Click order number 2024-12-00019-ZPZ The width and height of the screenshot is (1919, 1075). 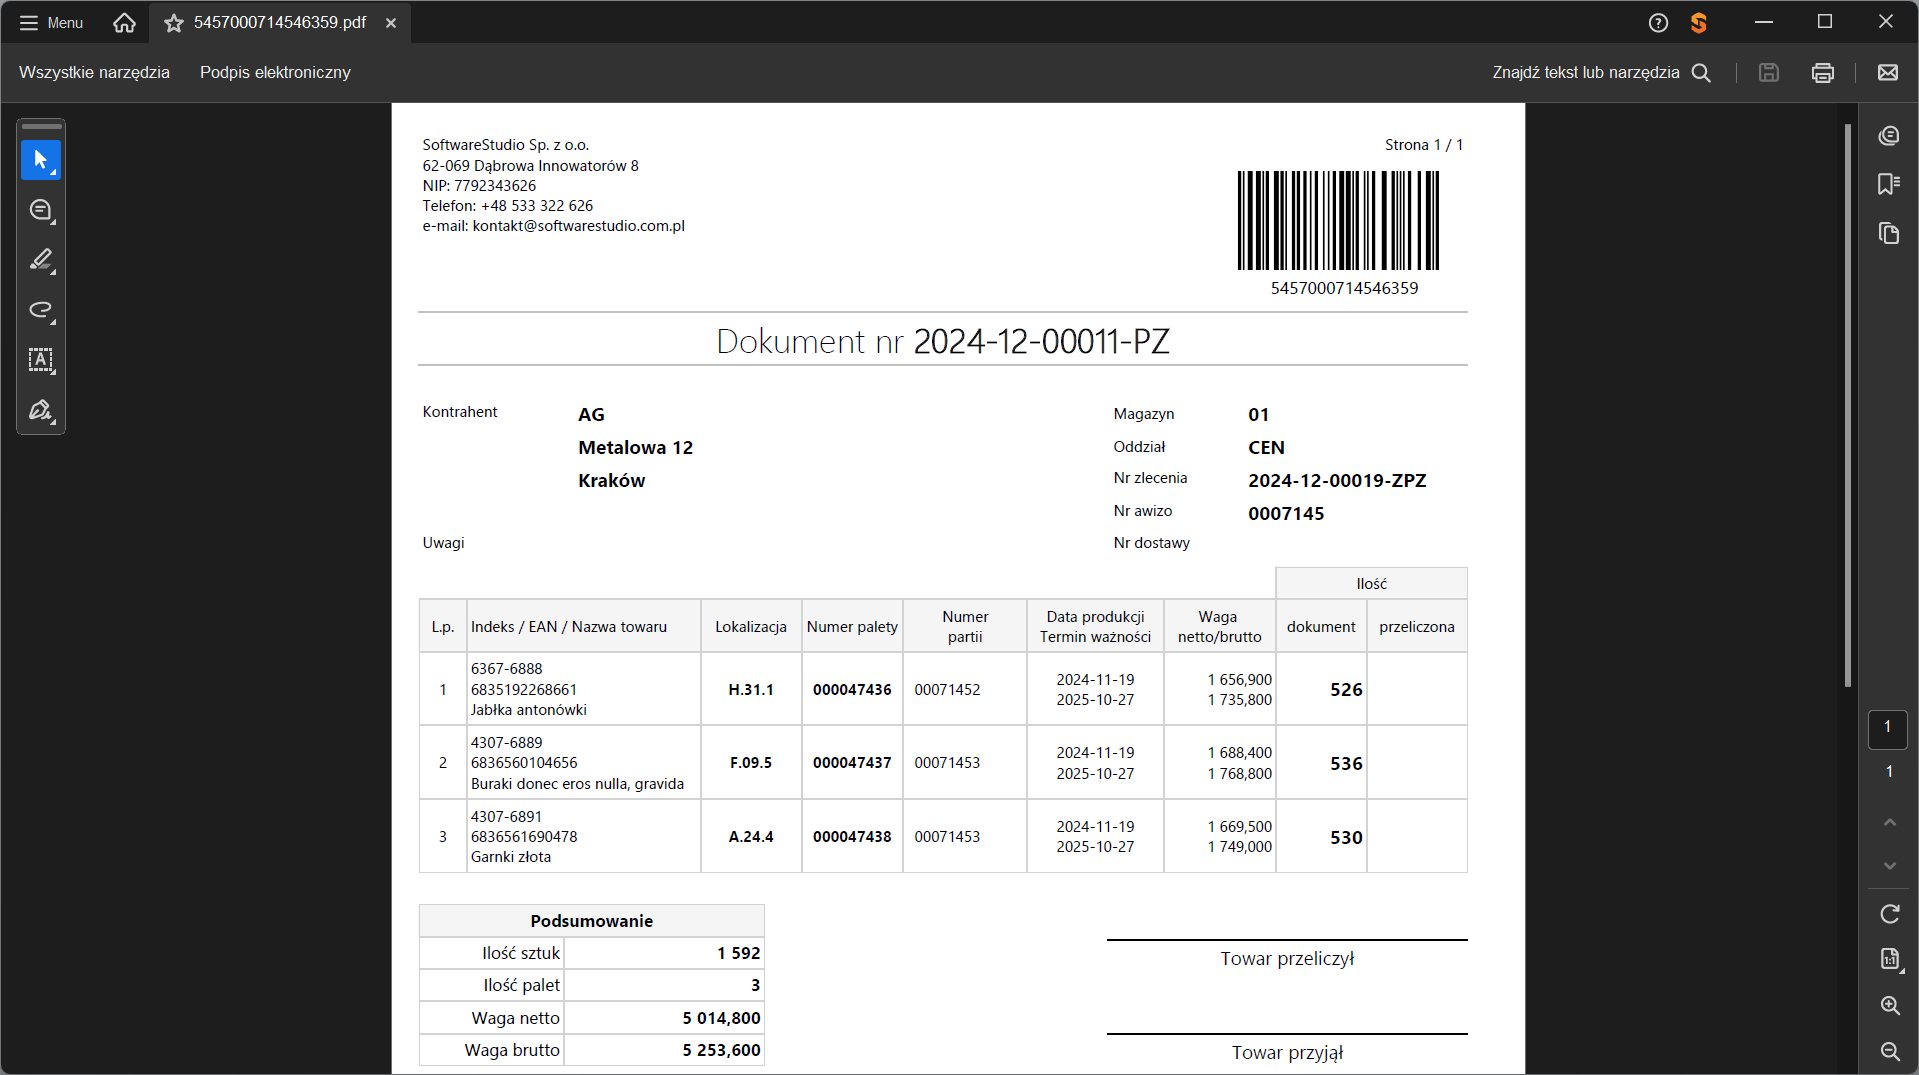pyautogui.click(x=1337, y=480)
